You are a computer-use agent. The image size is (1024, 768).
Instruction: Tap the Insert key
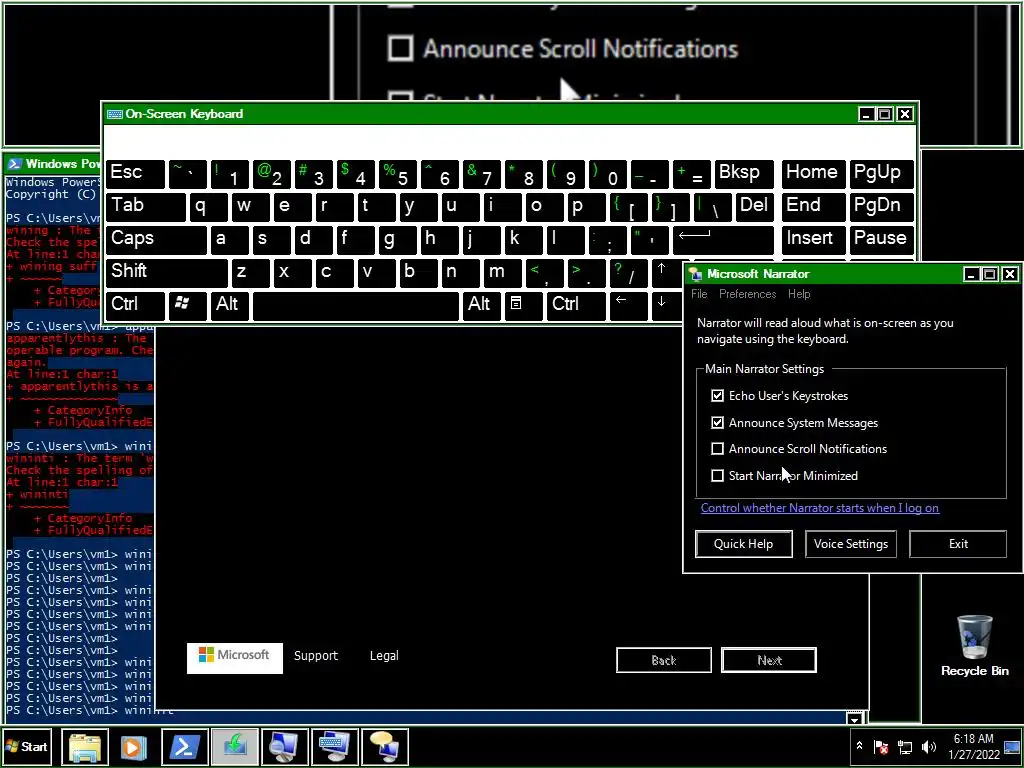pyautogui.click(x=812, y=238)
